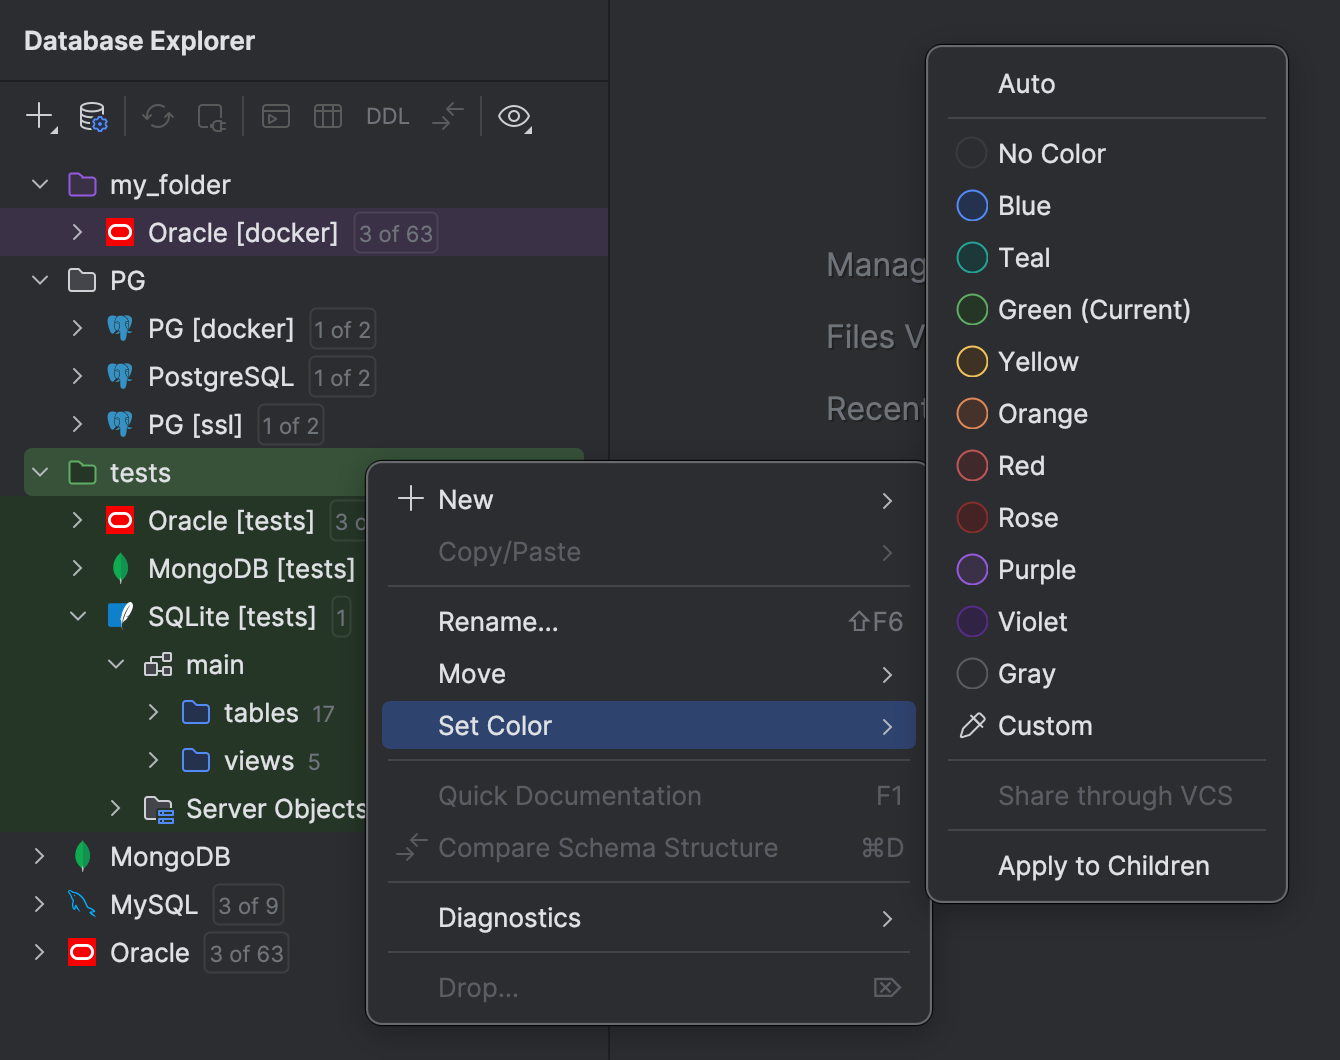Click the '3 of 63' badge on Oracle [docker]
This screenshot has width=1340, height=1060.
(x=396, y=234)
